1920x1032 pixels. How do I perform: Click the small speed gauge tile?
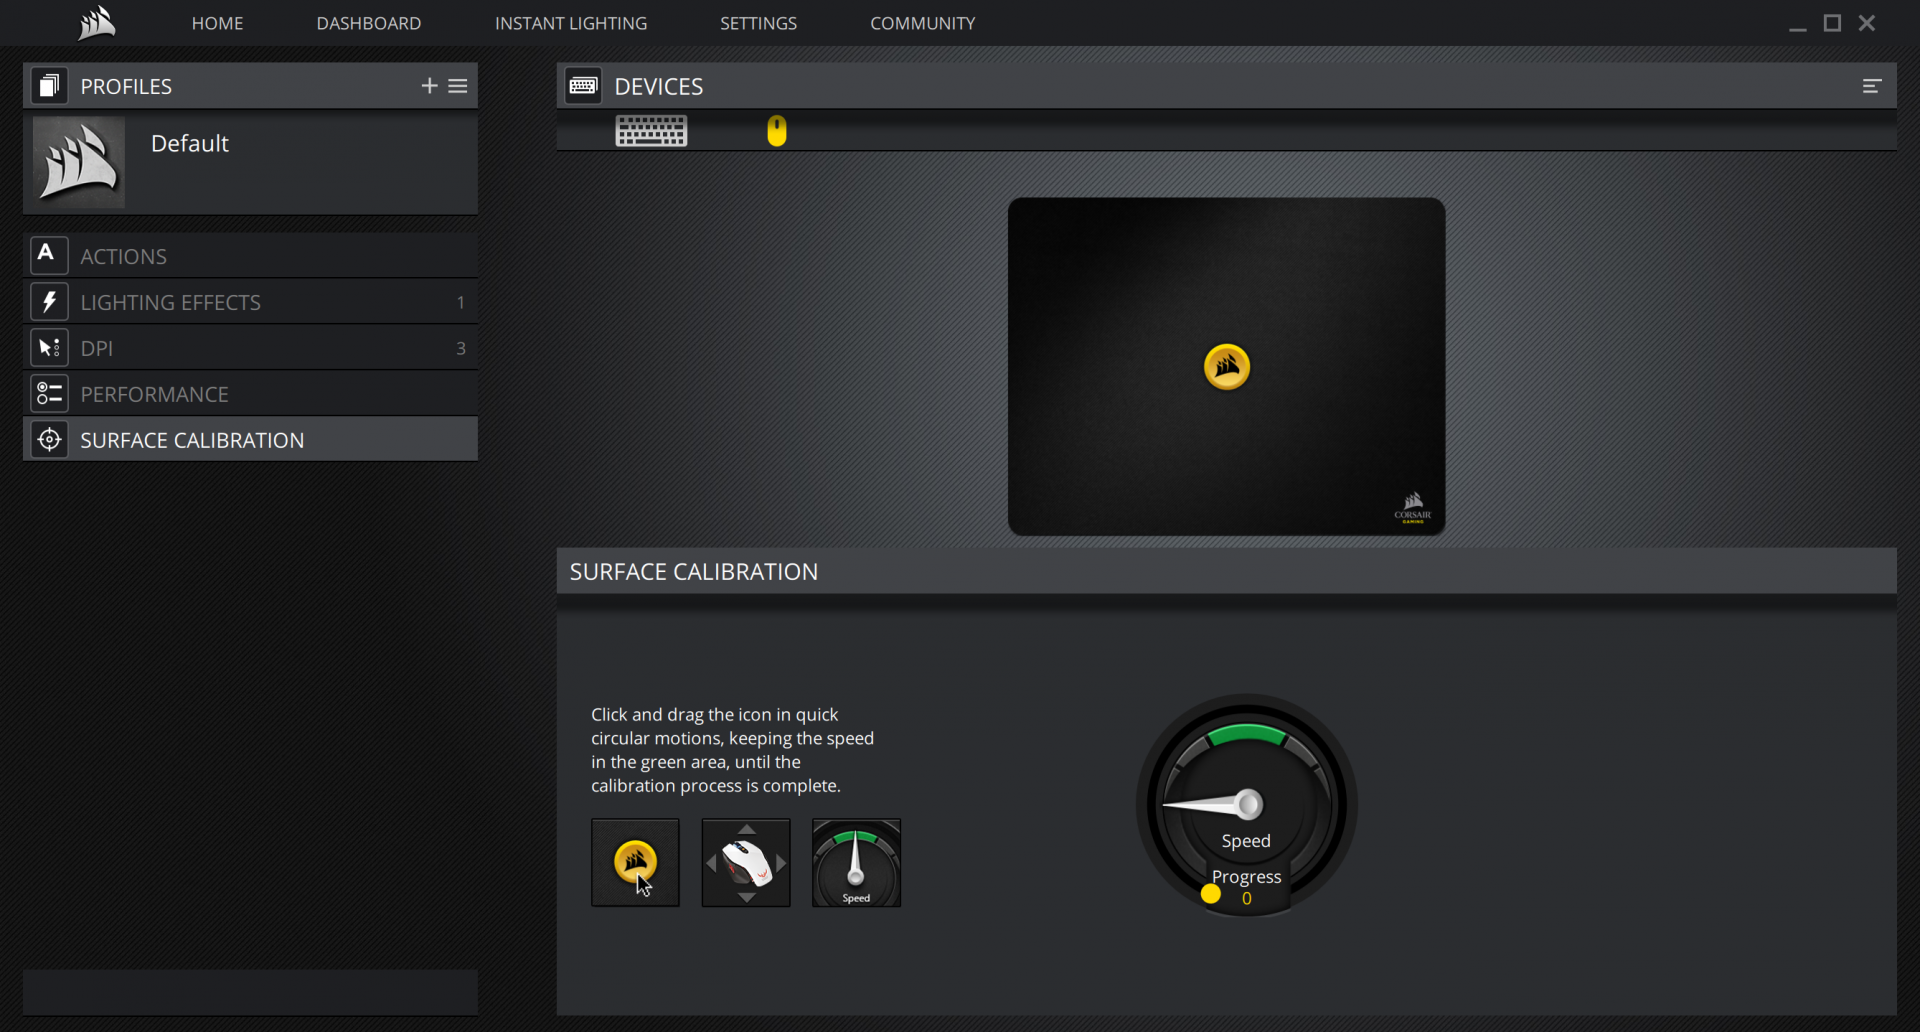pyautogui.click(x=857, y=863)
